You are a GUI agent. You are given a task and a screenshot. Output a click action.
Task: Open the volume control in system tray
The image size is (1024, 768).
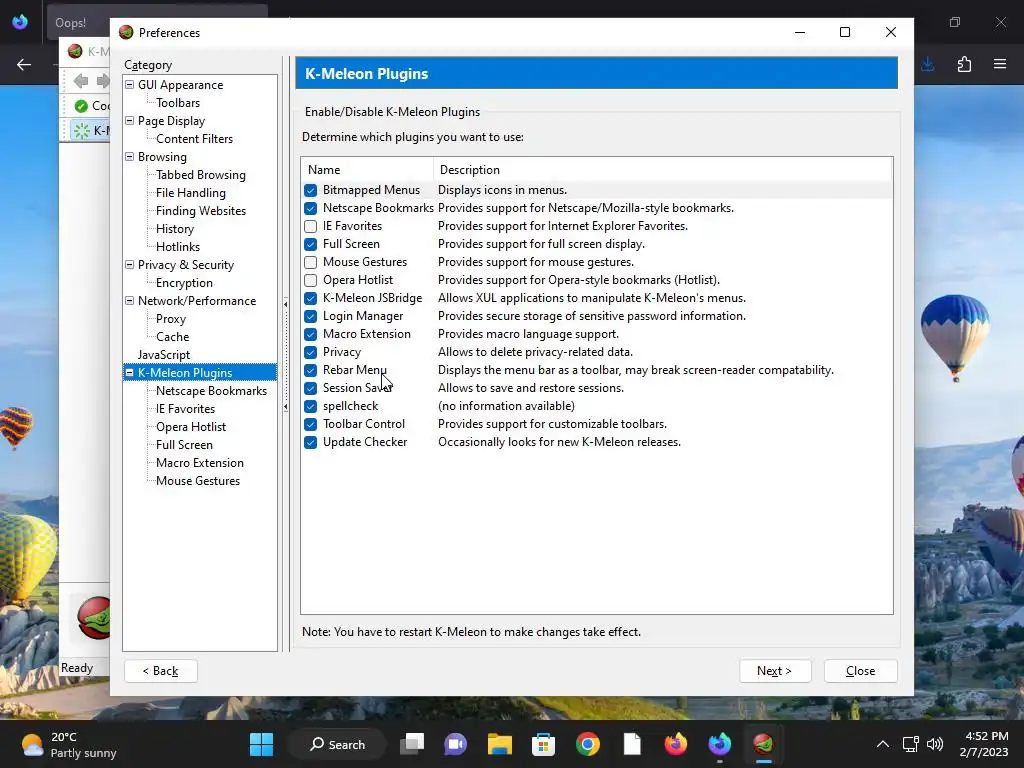coord(935,744)
